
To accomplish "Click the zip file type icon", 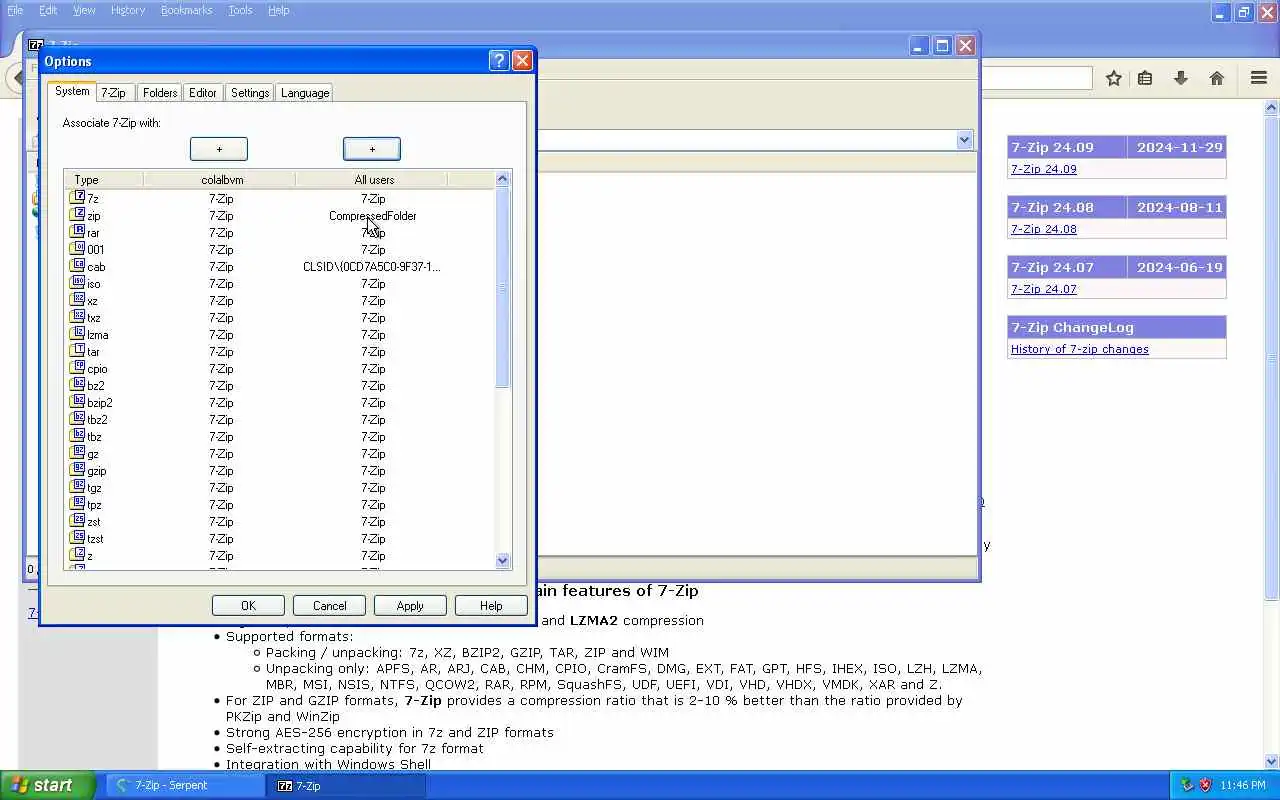I will [x=78, y=215].
